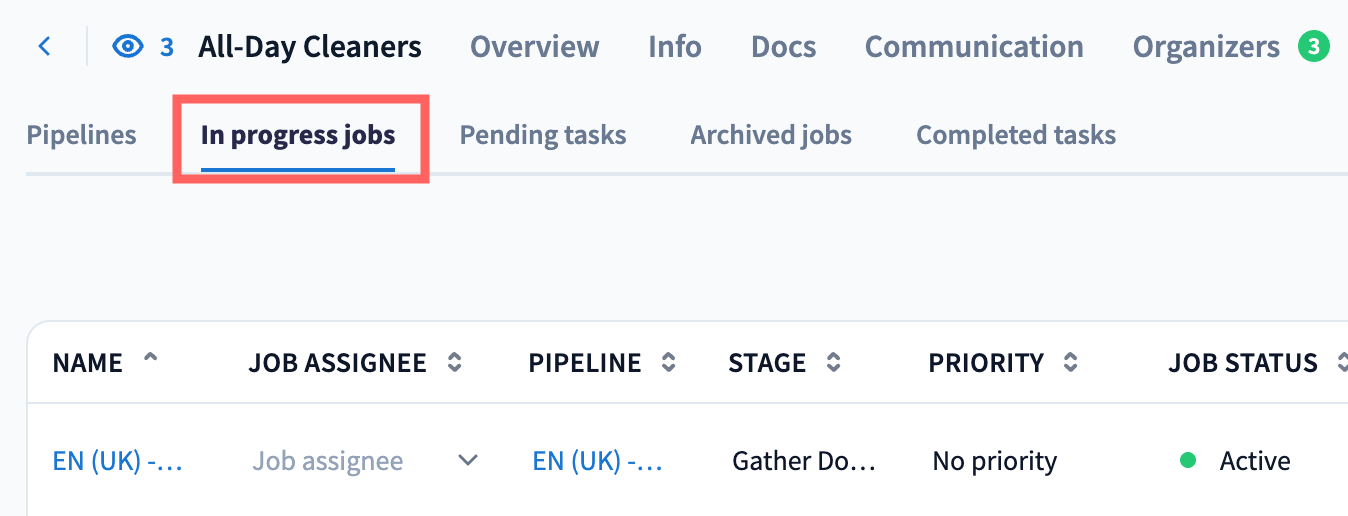Click the green Active status dot
The height and width of the screenshot is (516, 1348).
click(x=1188, y=461)
